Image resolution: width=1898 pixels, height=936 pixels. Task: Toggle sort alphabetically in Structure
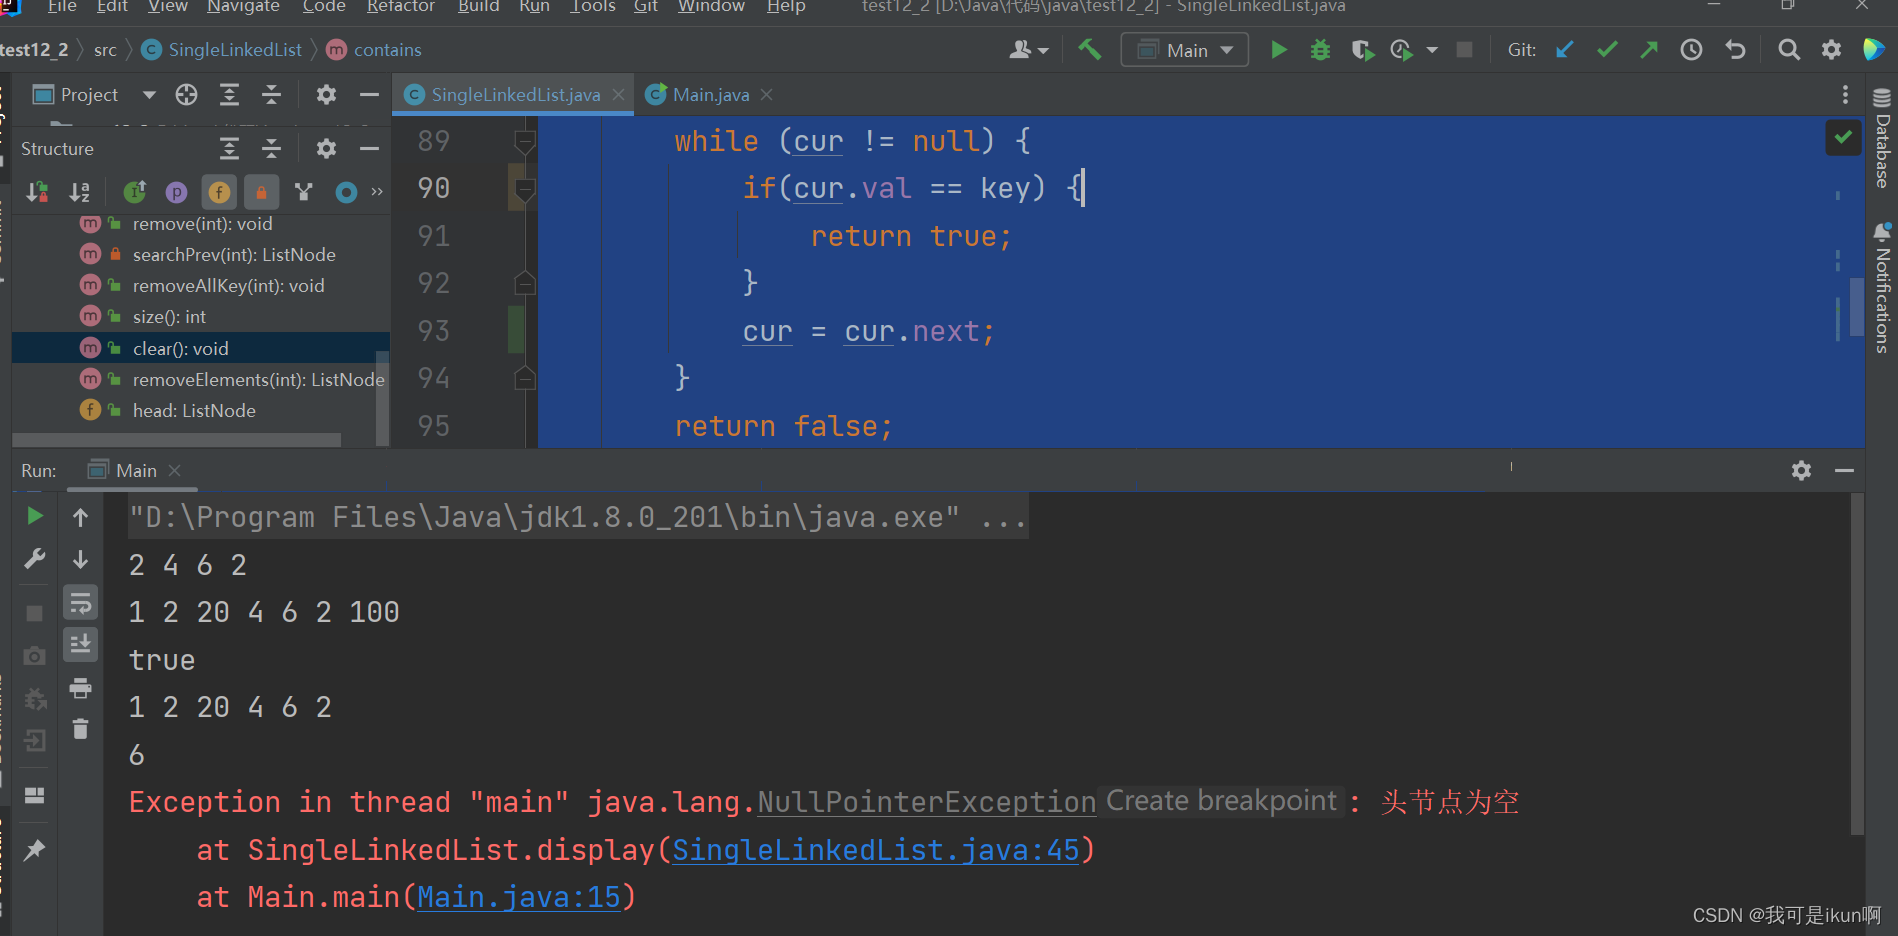[x=79, y=192]
